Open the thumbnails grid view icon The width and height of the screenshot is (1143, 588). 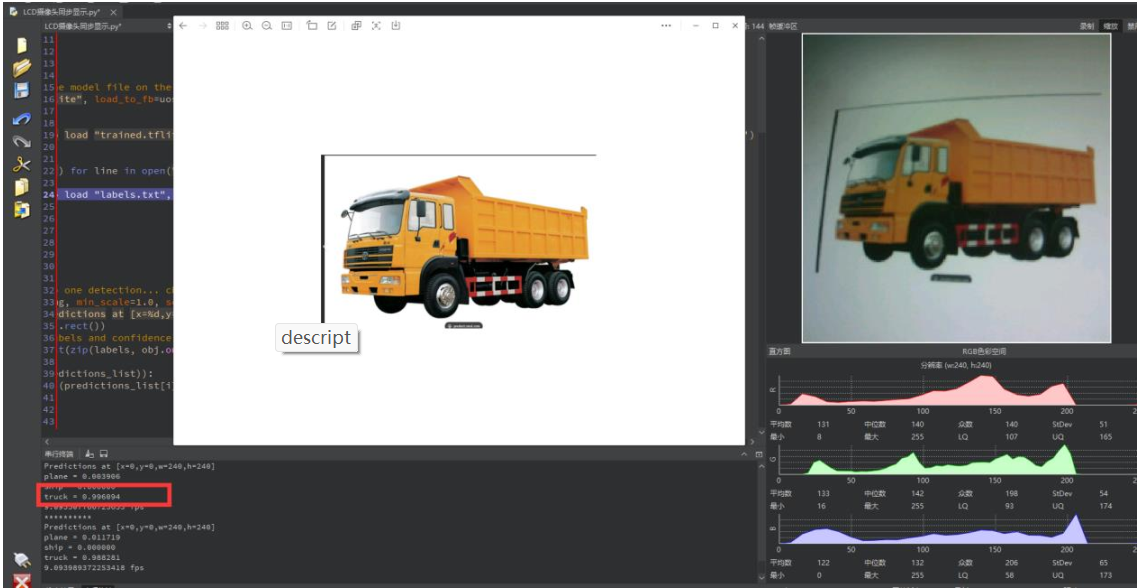coord(223,26)
